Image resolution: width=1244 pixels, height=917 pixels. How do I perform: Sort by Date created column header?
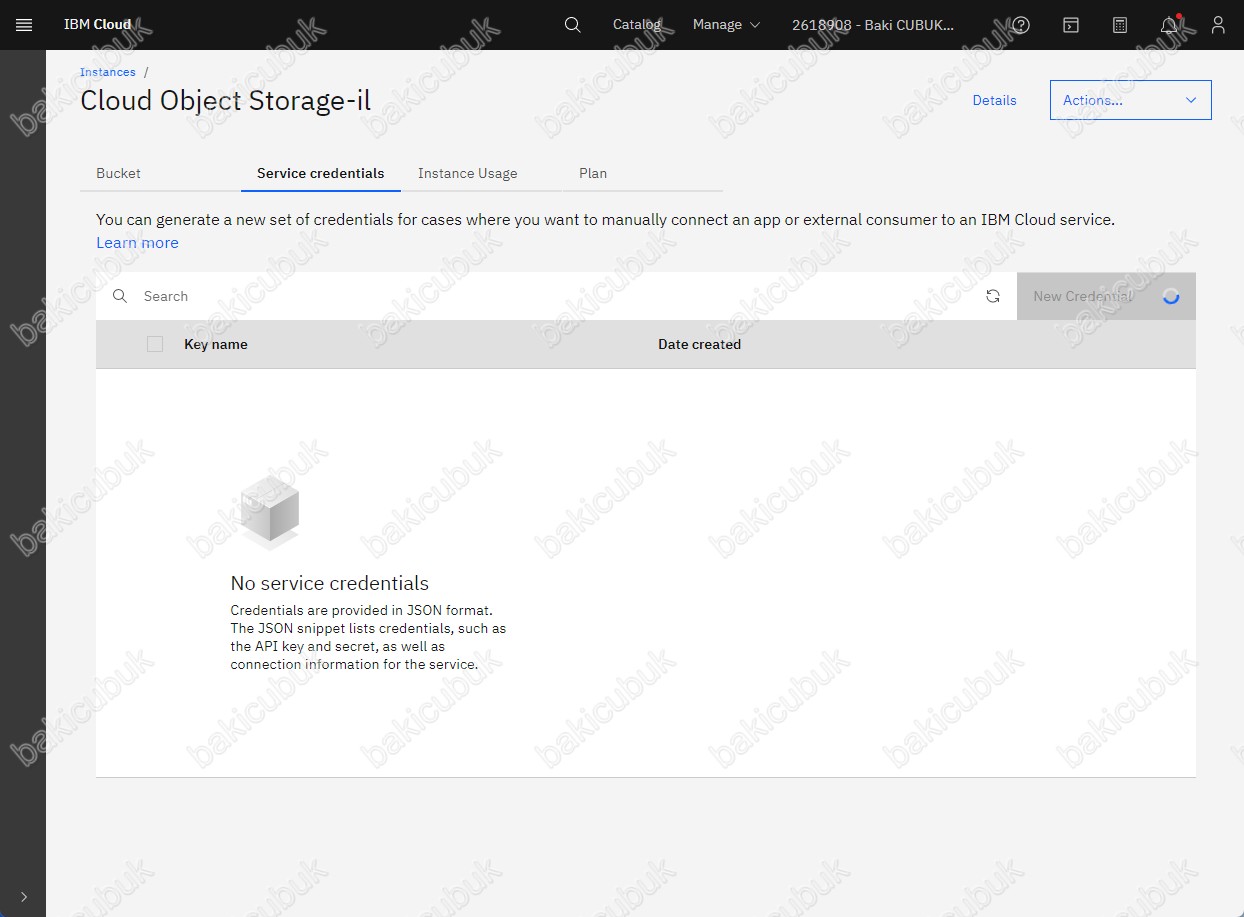pos(699,344)
